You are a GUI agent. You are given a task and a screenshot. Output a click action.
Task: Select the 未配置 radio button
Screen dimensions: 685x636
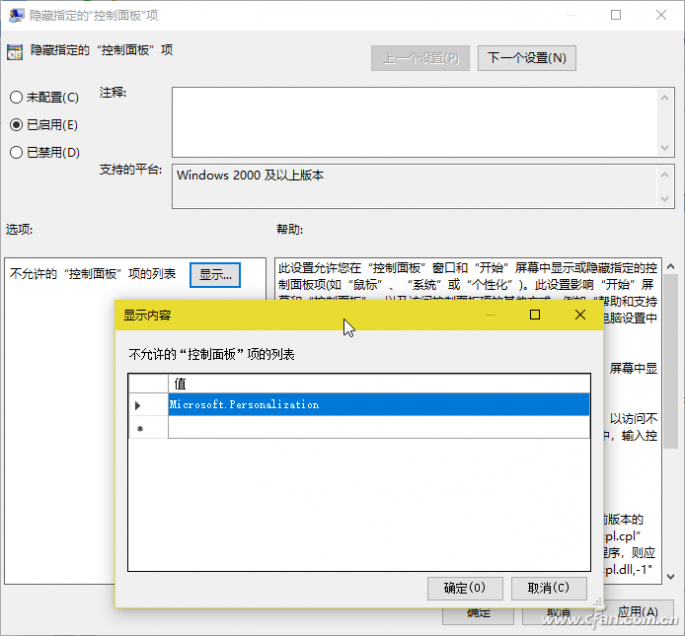tap(16, 97)
